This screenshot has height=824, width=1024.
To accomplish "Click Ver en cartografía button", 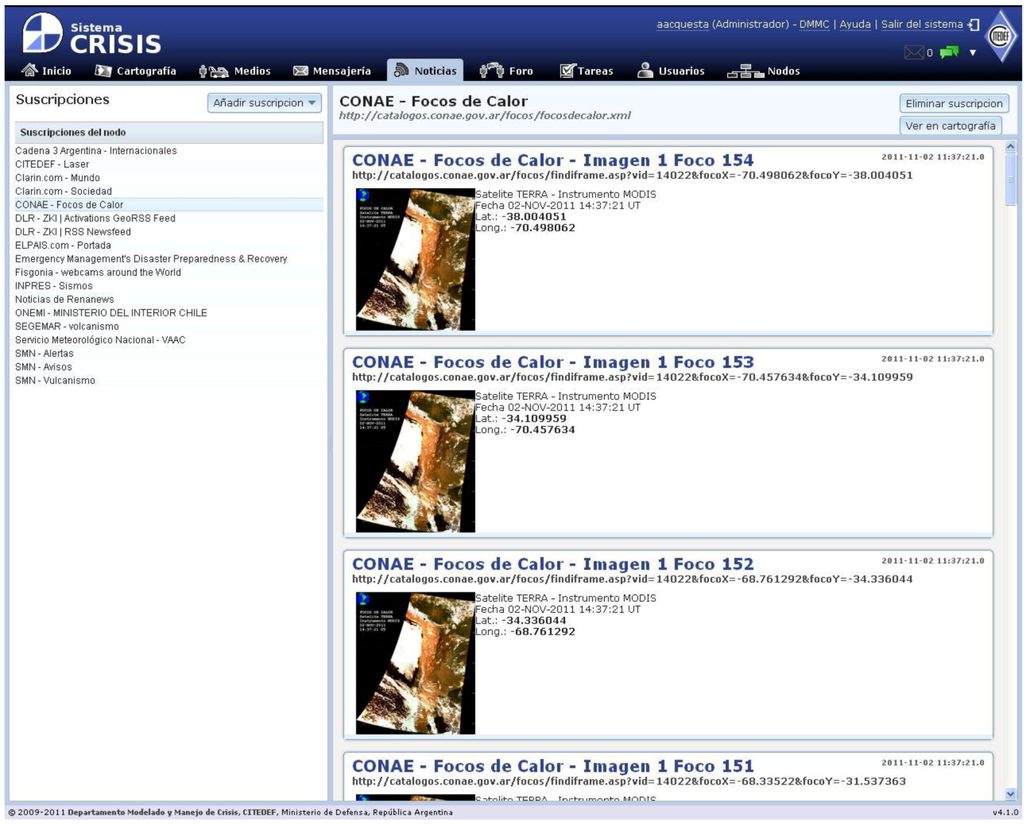I will [950, 125].
